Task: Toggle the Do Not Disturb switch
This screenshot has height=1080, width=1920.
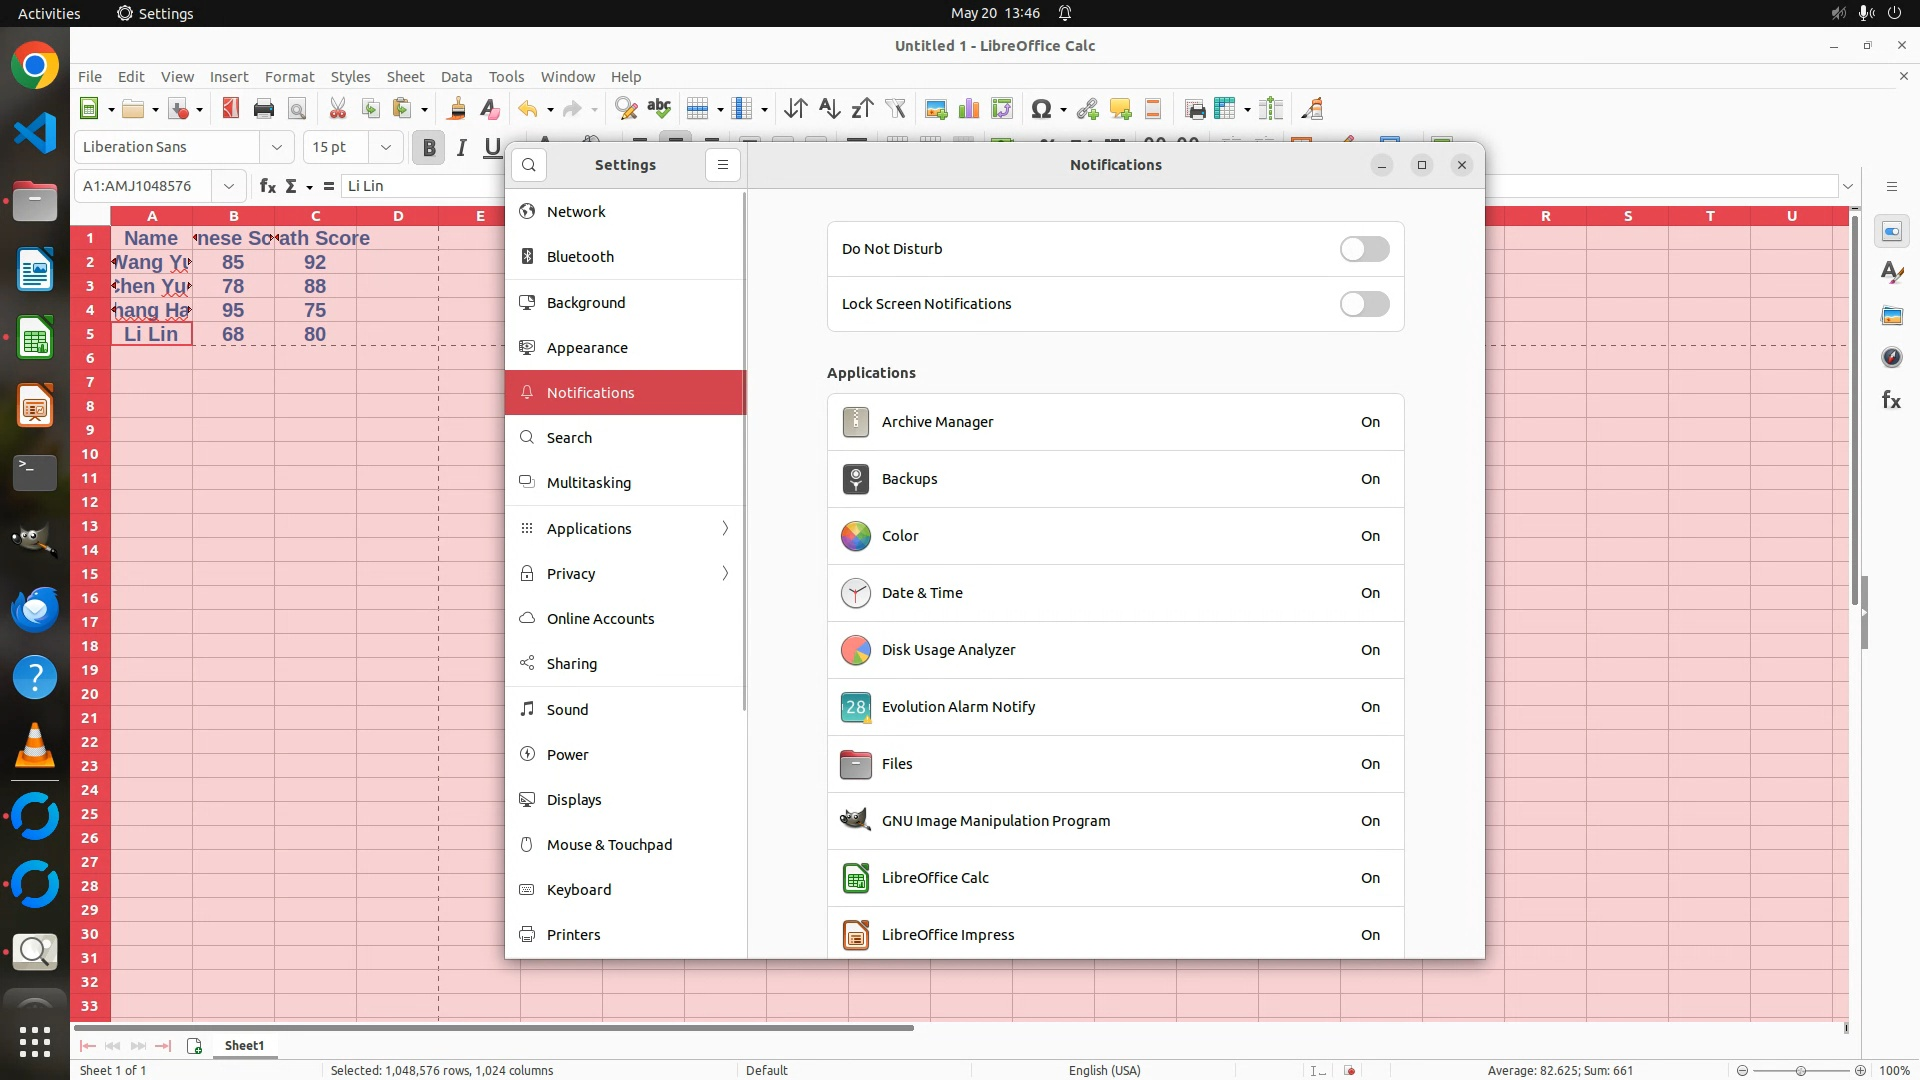Action: click(1364, 249)
